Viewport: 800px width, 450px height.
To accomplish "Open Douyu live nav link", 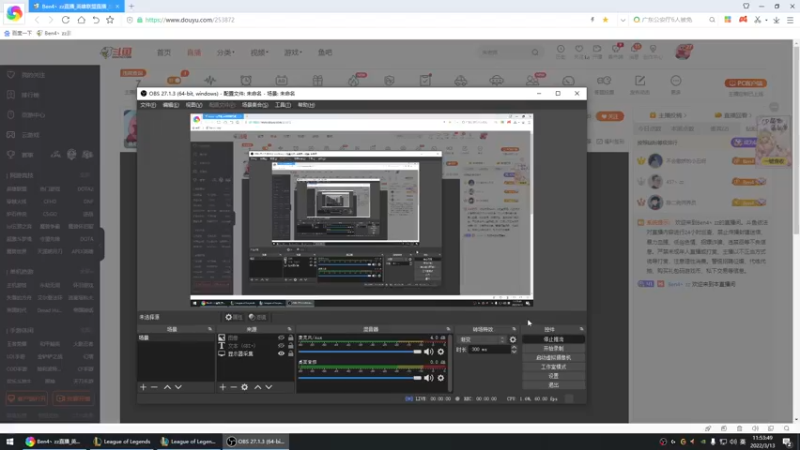I will tap(194, 53).
